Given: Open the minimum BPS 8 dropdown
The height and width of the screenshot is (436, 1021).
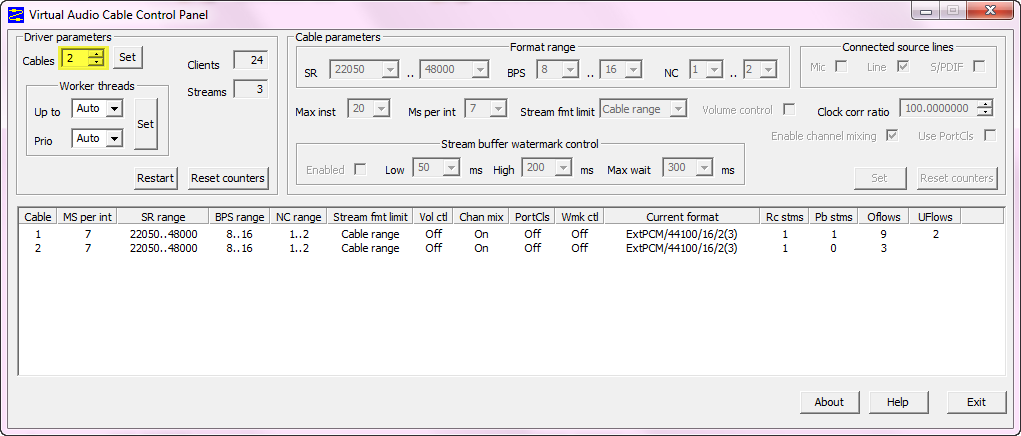Looking at the screenshot, I should tap(569, 70).
